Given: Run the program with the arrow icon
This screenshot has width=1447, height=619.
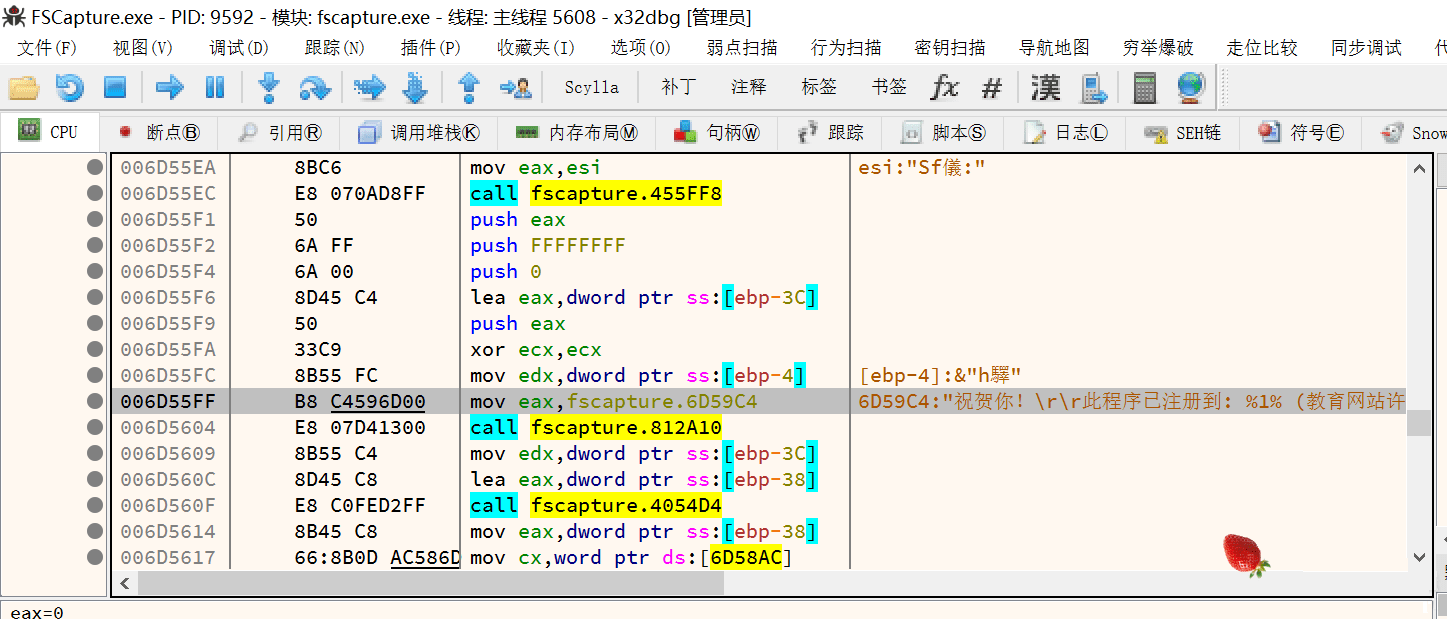Looking at the screenshot, I should click(x=170, y=88).
